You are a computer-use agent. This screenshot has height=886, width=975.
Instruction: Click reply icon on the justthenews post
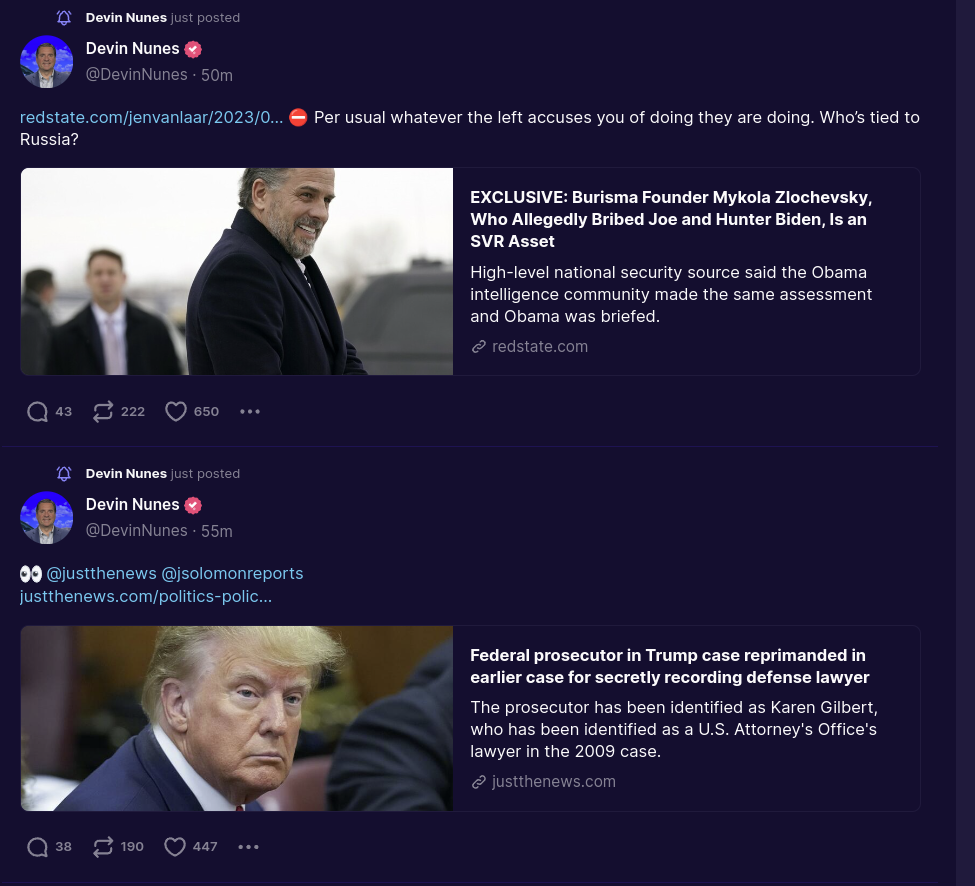tap(37, 847)
